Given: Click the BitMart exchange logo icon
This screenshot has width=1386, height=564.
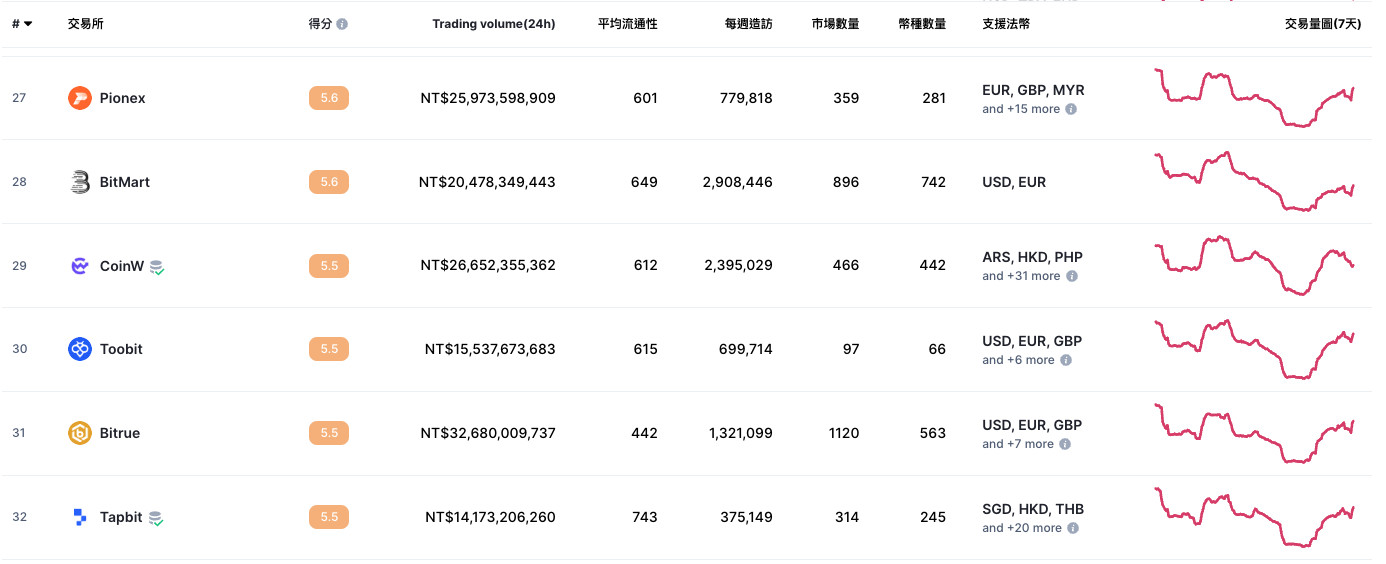Looking at the screenshot, I should click(80, 182).
